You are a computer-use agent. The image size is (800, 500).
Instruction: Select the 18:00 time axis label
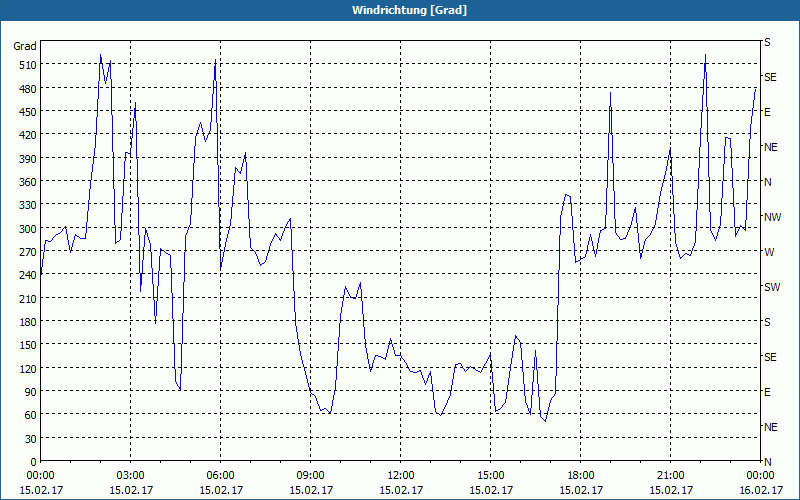coord(581,476)
